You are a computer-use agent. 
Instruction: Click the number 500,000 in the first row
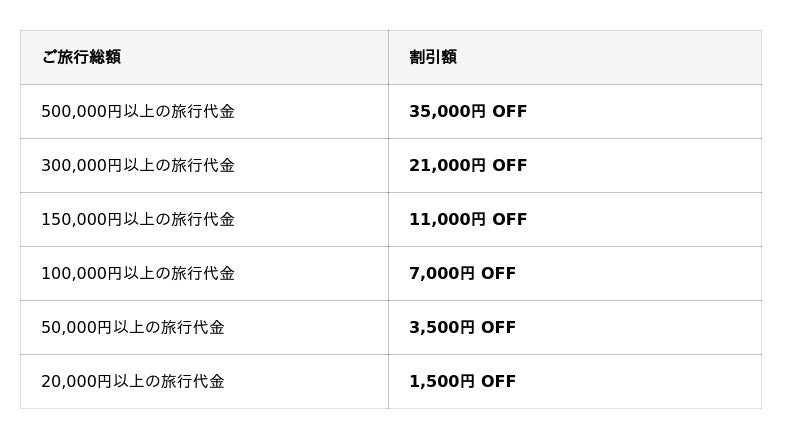tap(70, 112)
